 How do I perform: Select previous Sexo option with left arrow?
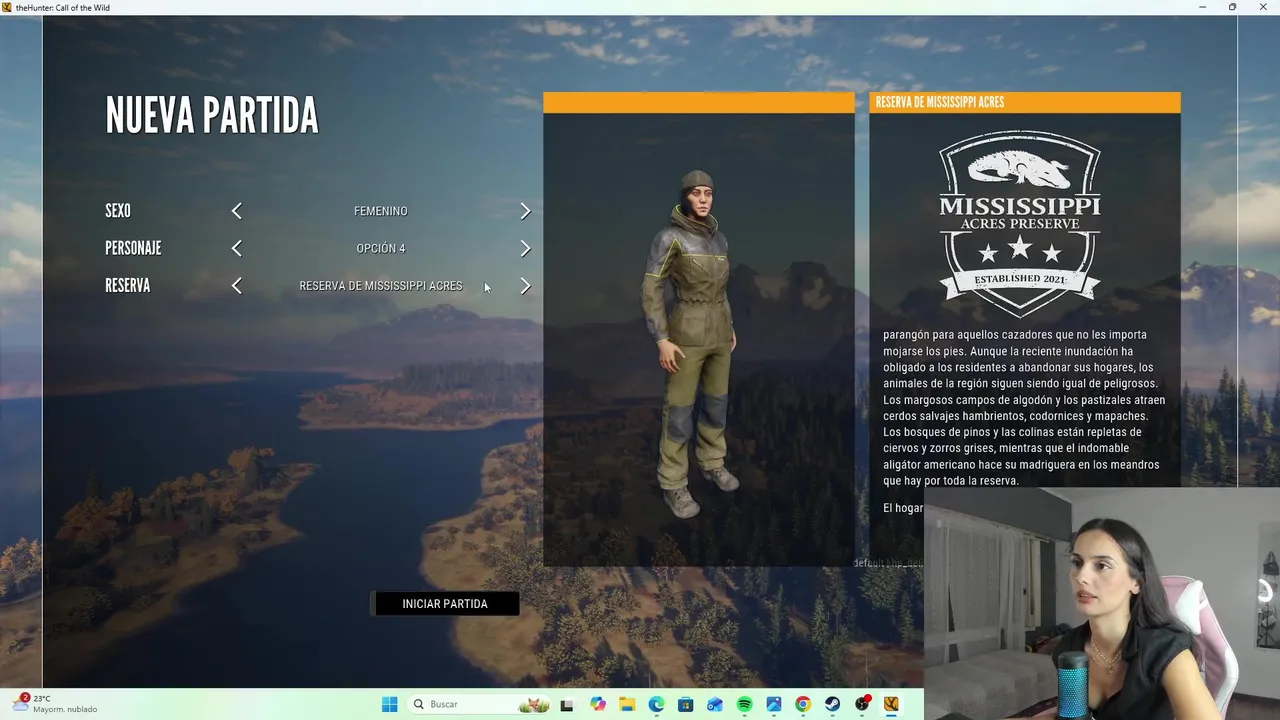coord(236,211)
